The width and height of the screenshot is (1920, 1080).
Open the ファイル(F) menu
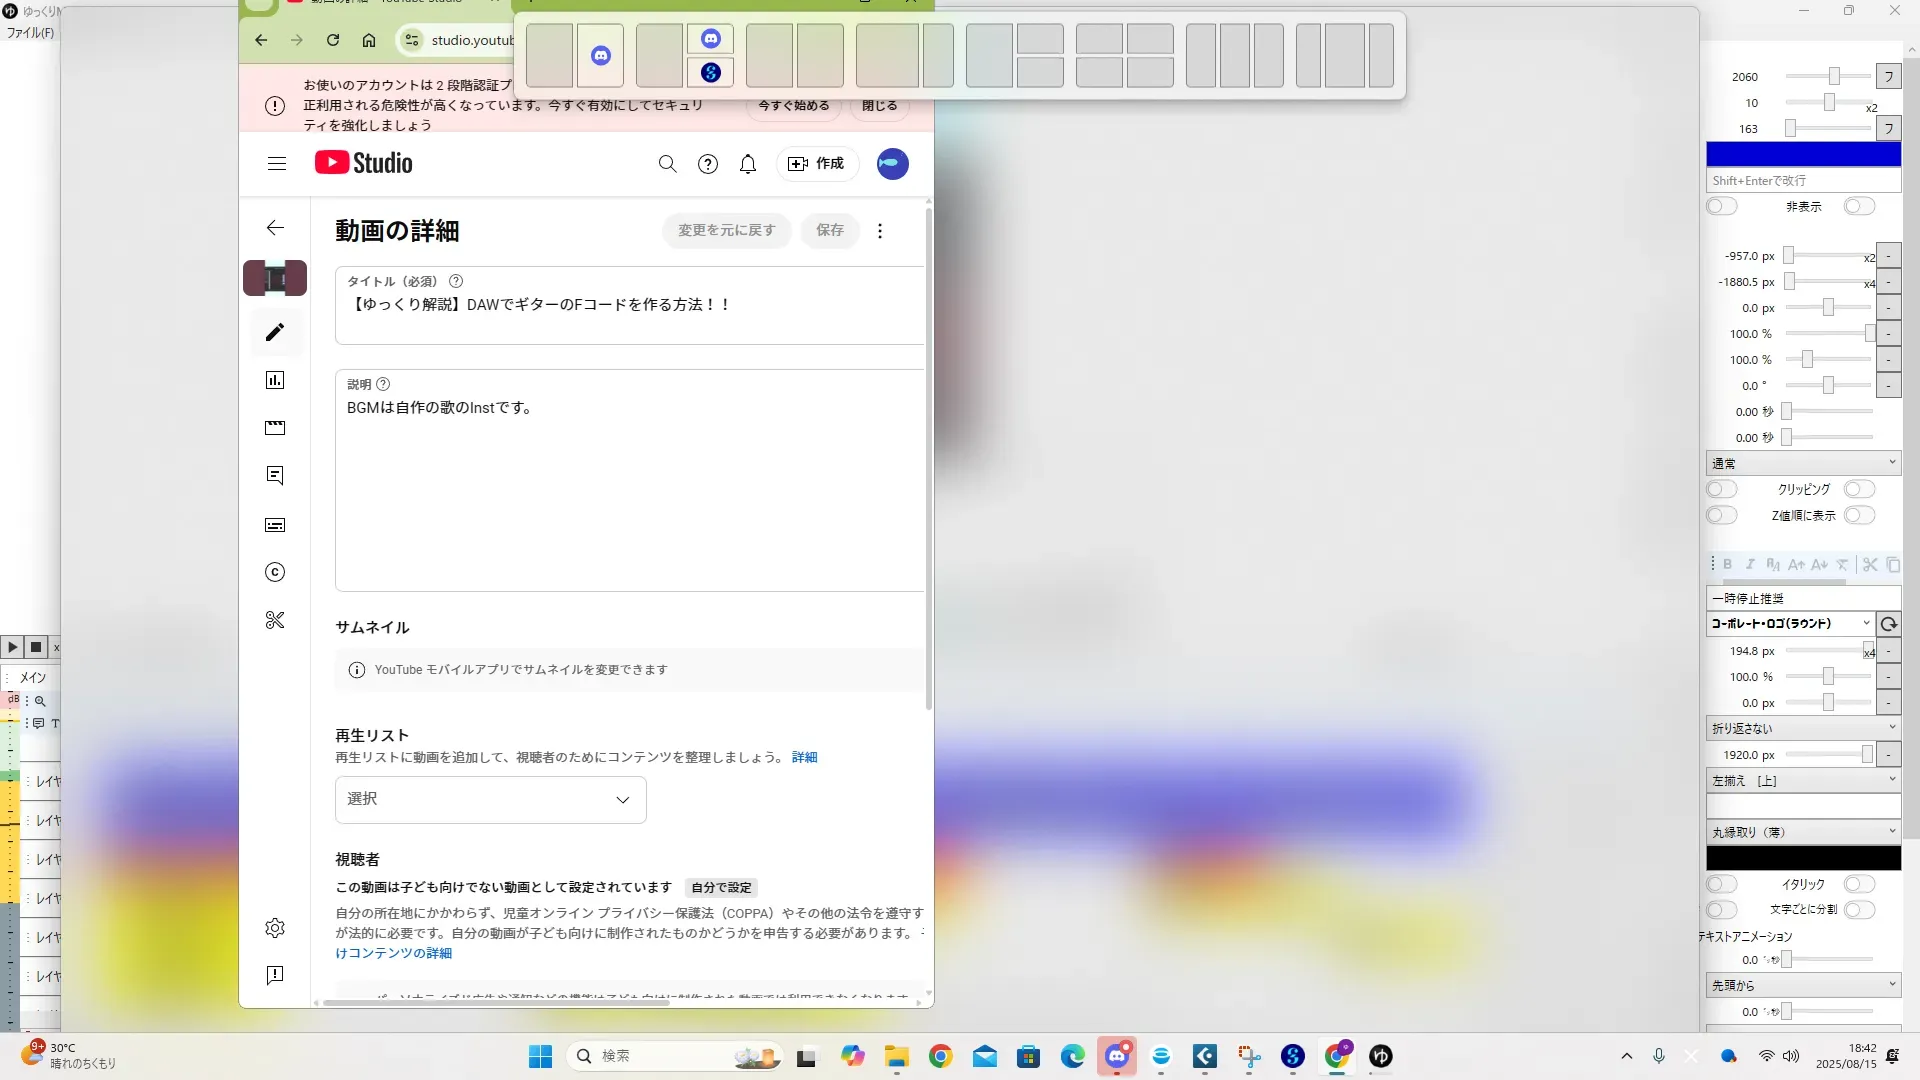tap(30, 33)
